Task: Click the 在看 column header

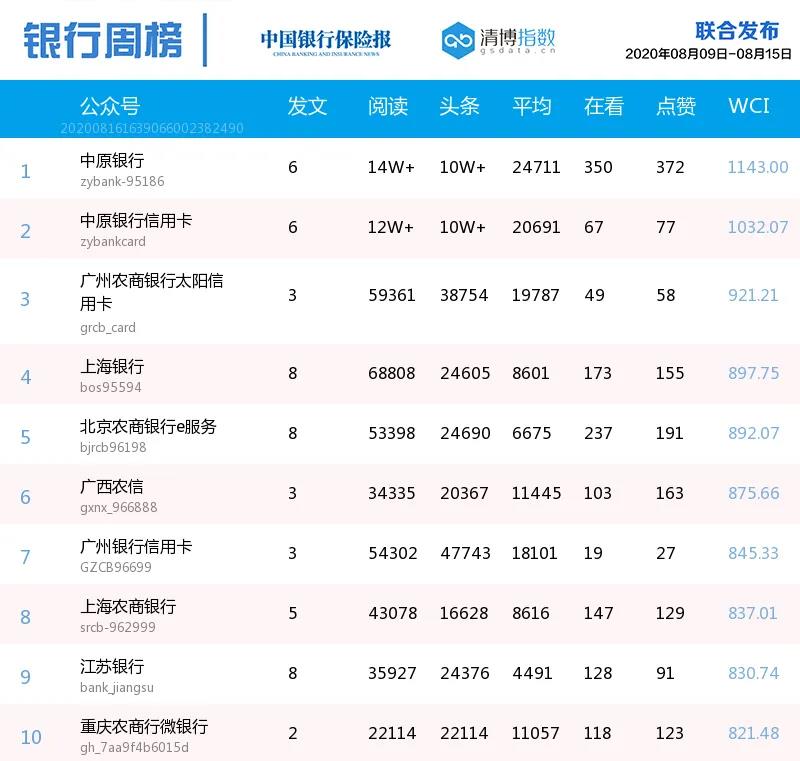Action: (604, 106)
